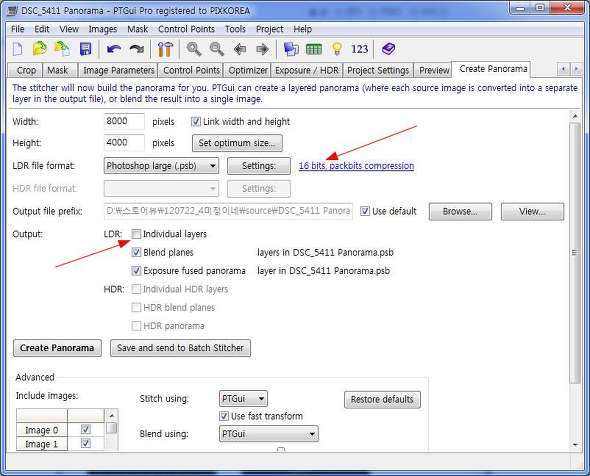Toggle Link width and height checkbox
Image resolution: width=590 pixels, height=476 pixels.
(196, 122)
